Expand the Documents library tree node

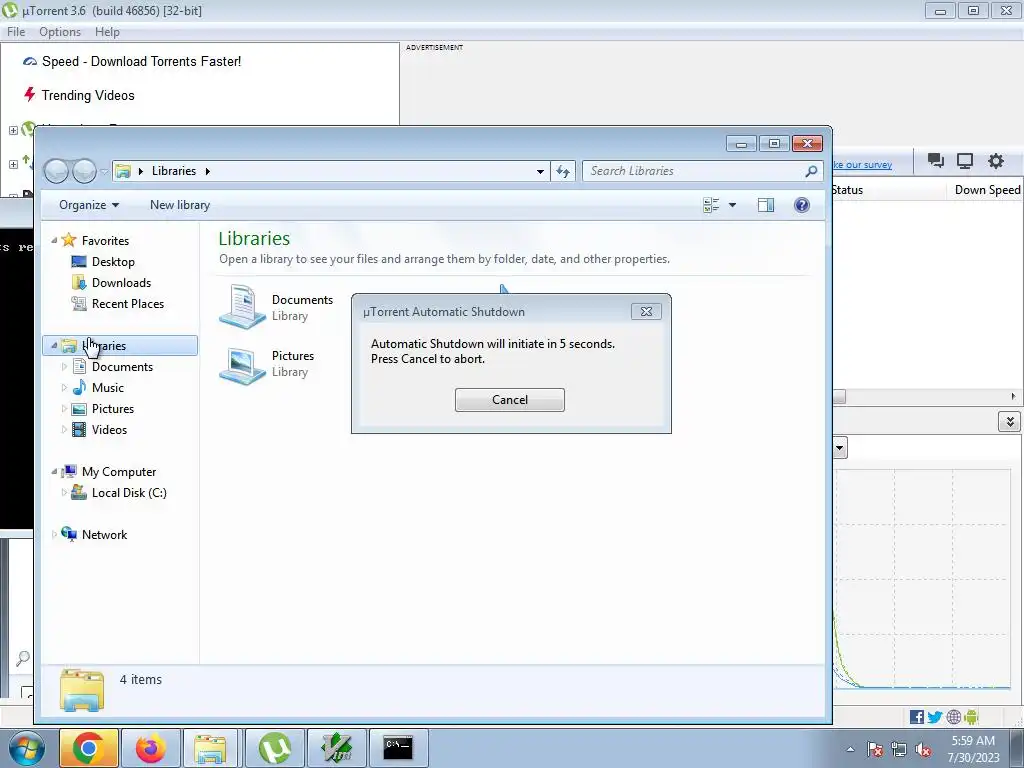pos(64,366)
